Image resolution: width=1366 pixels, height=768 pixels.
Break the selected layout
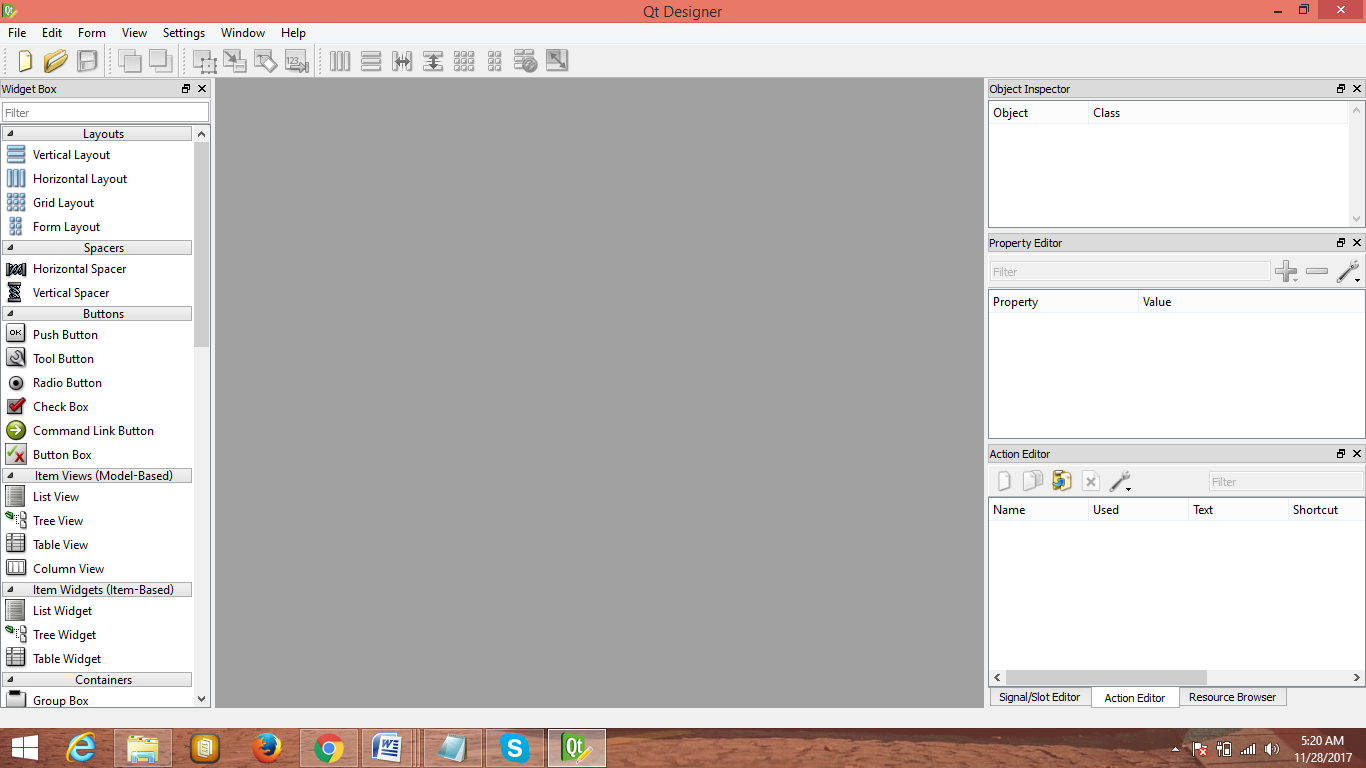pos(525,61)
